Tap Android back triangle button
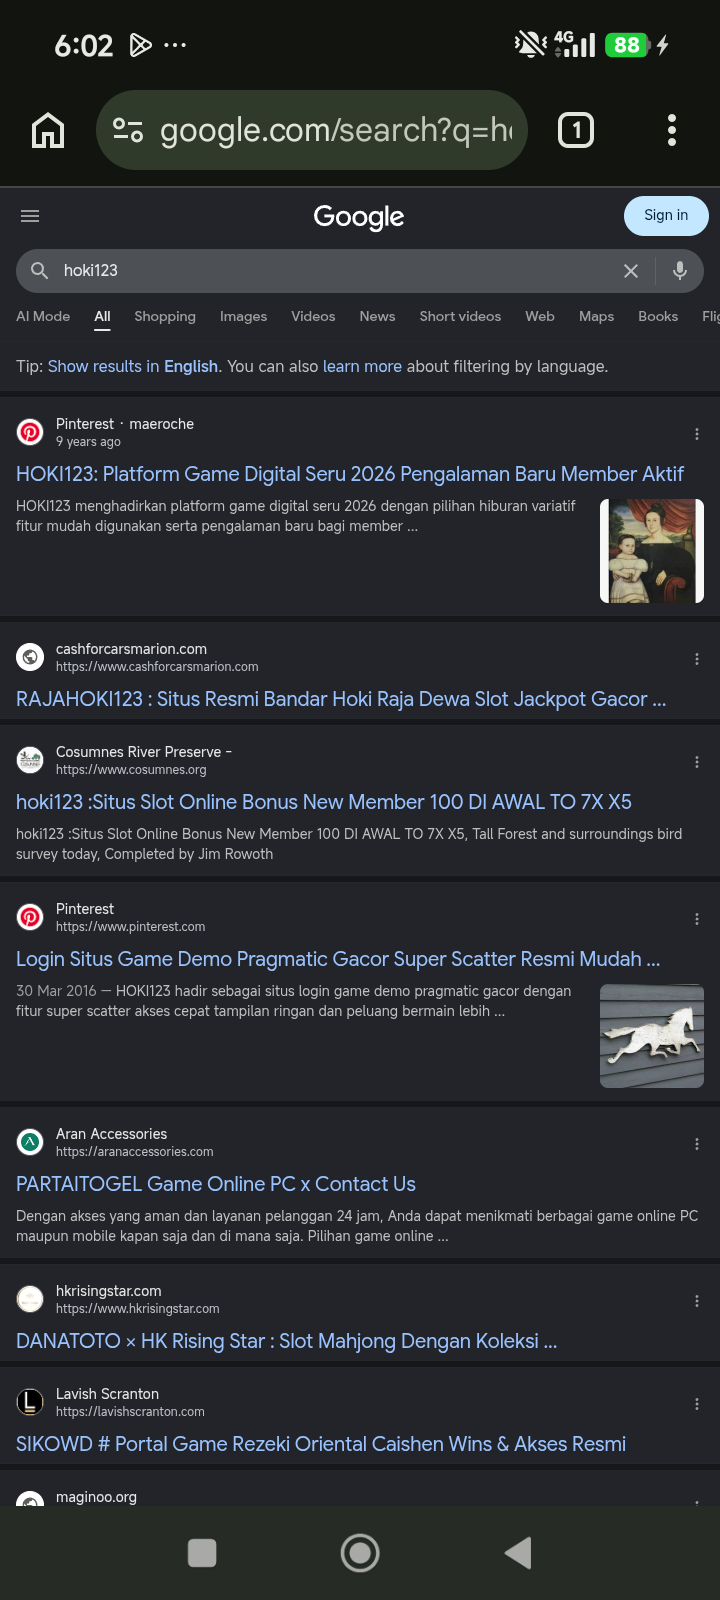Viewport: 720px width, 1600px height. point(518,1553)
